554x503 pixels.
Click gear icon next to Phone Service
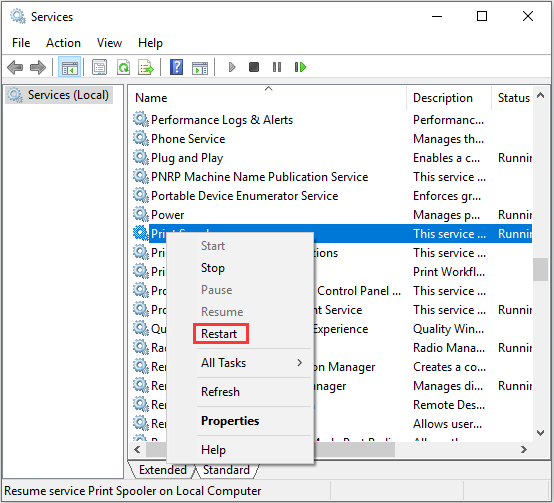141,138
